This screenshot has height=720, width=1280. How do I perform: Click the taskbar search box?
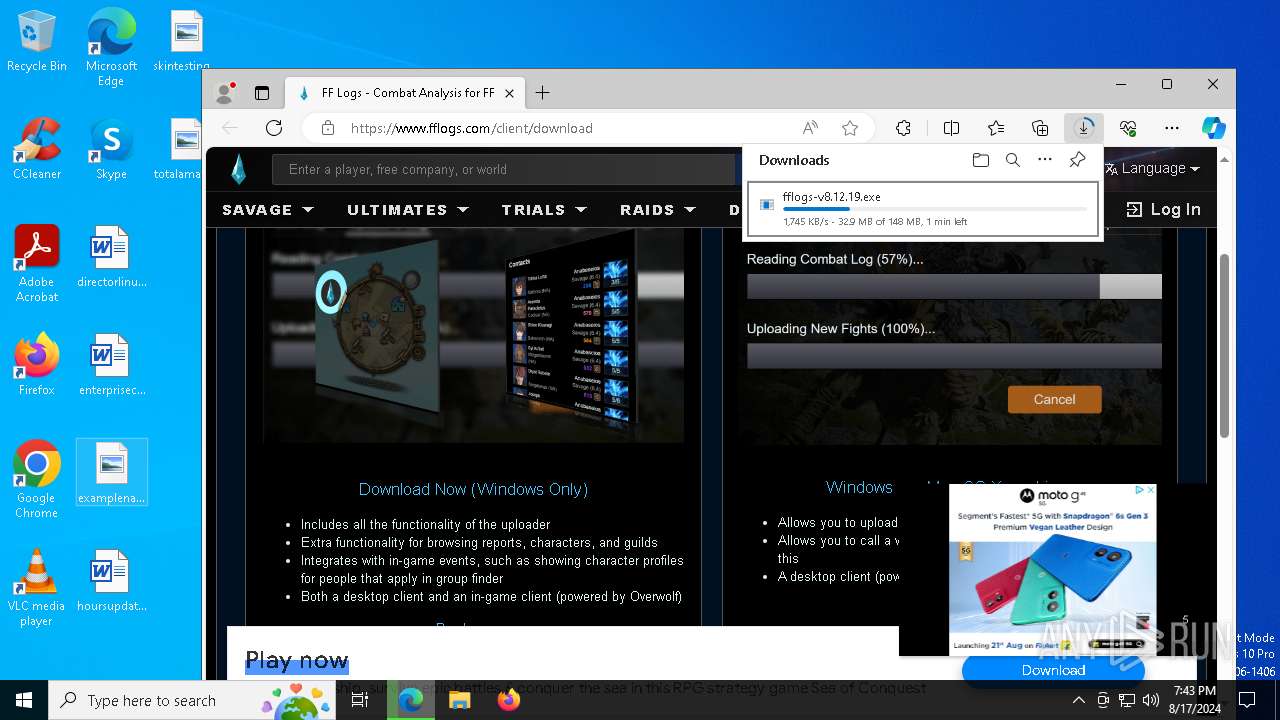[192, 700]
